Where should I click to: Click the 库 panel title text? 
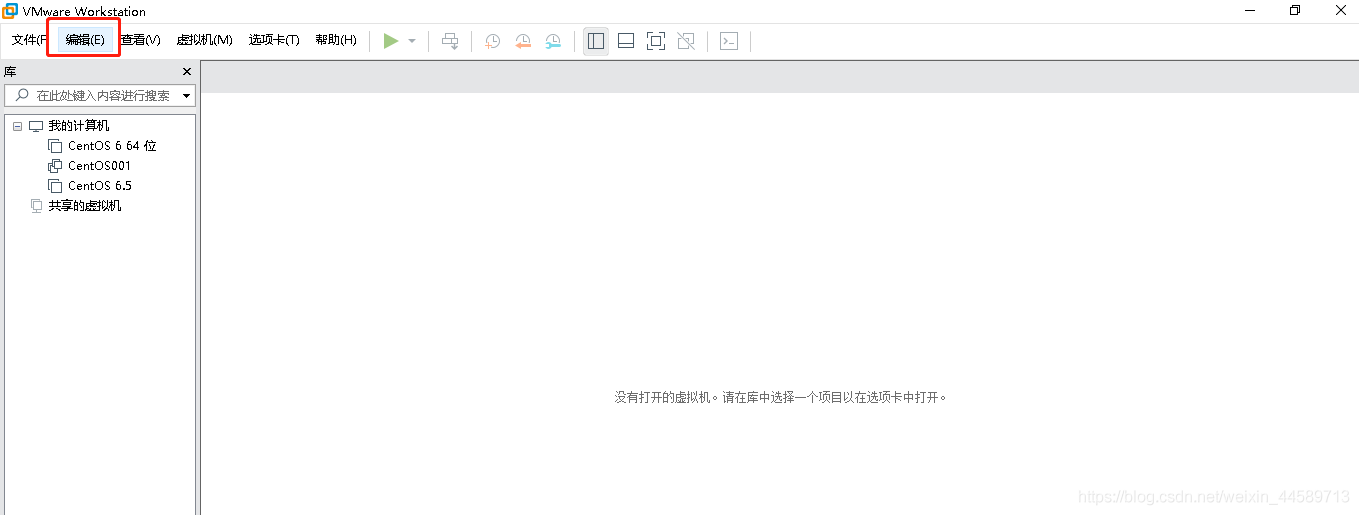[10, 72]
